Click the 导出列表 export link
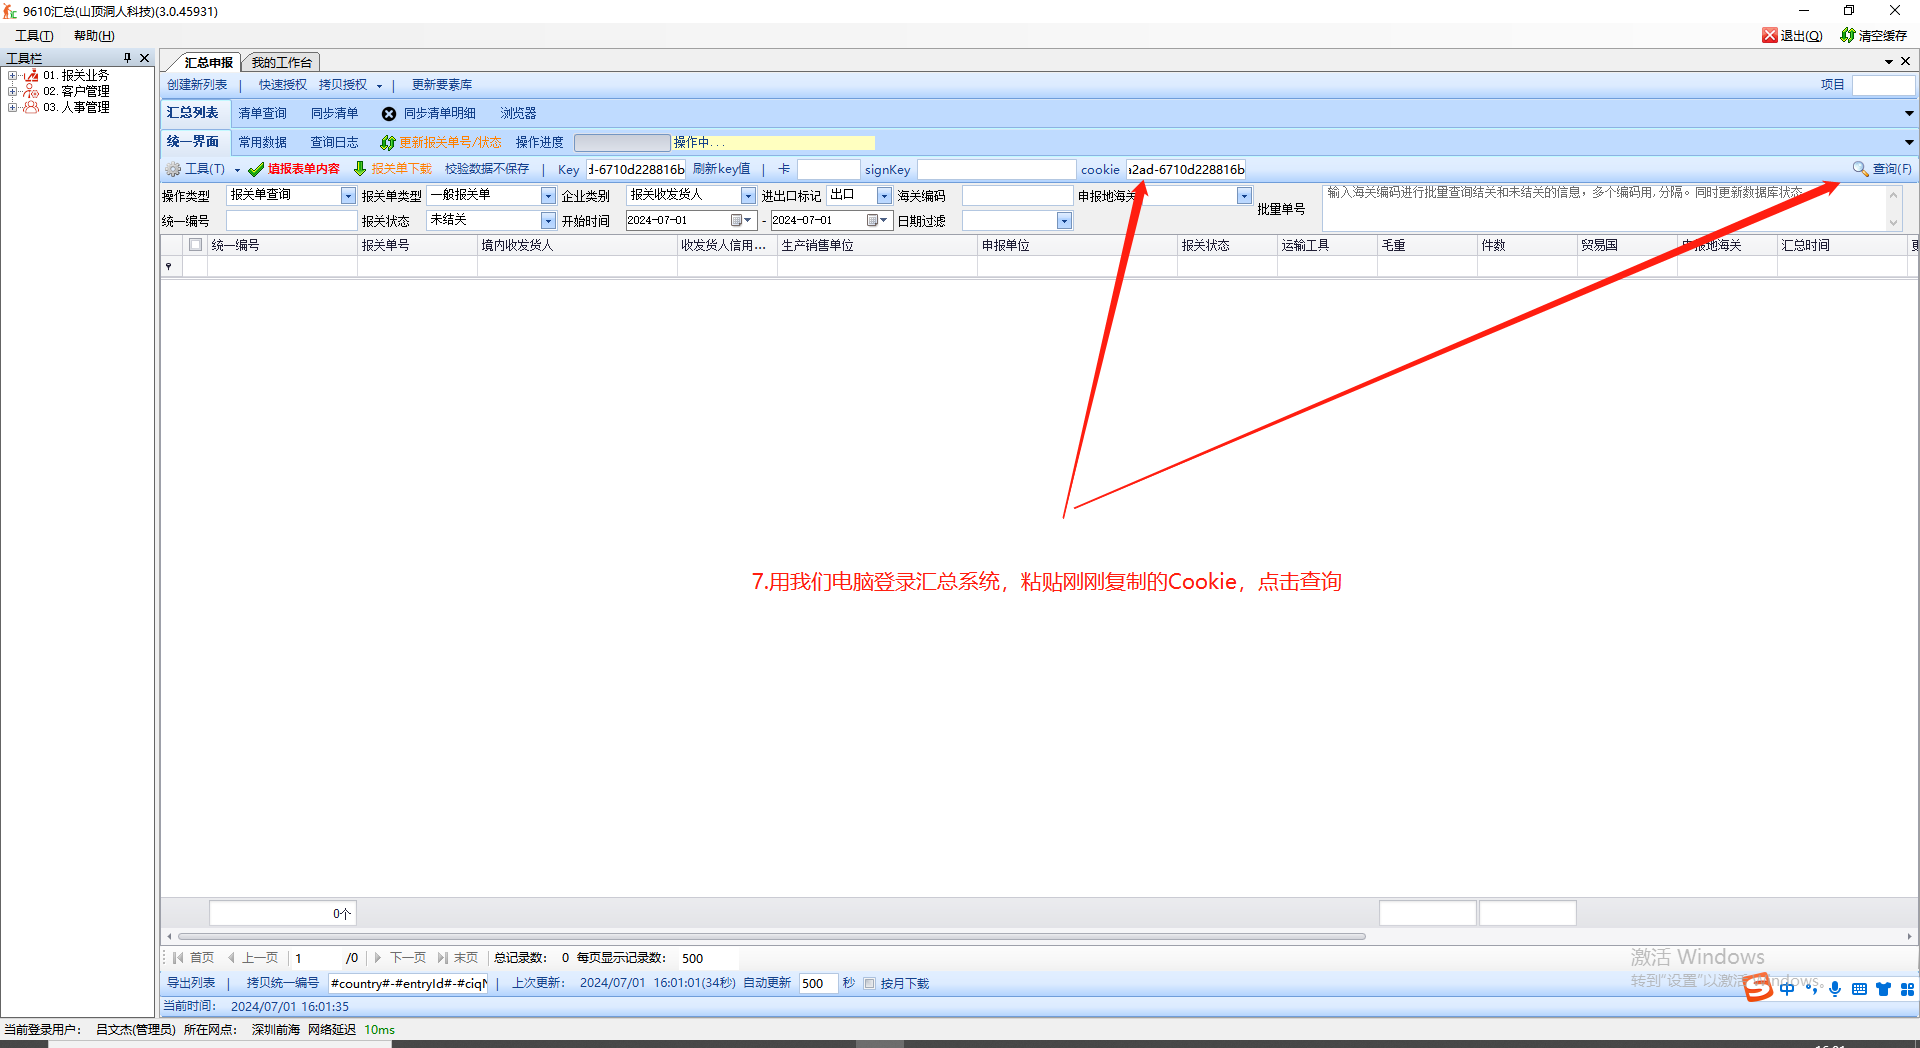The height and width of the screenshot is (1048, 1920). point(191,984)
